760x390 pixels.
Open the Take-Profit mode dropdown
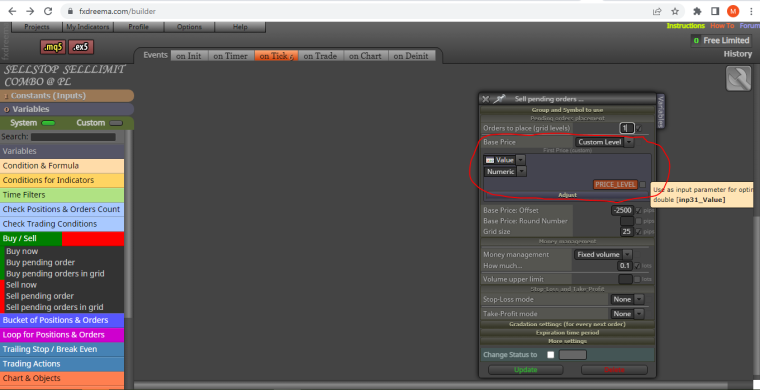tap(627, 314)
